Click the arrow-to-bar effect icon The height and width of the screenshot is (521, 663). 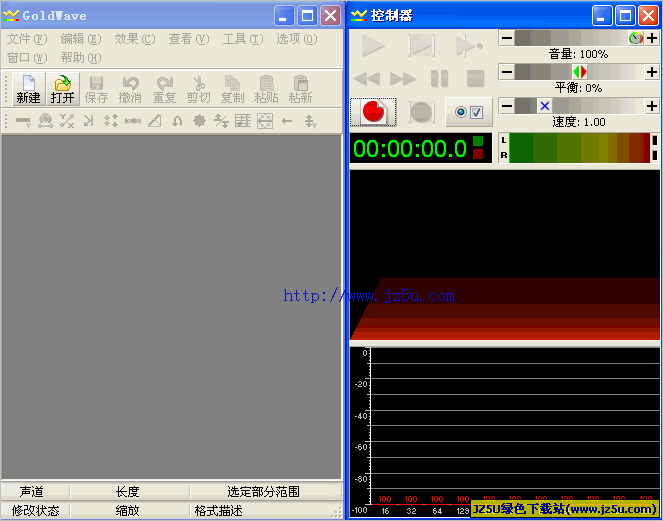click(88, 121)
